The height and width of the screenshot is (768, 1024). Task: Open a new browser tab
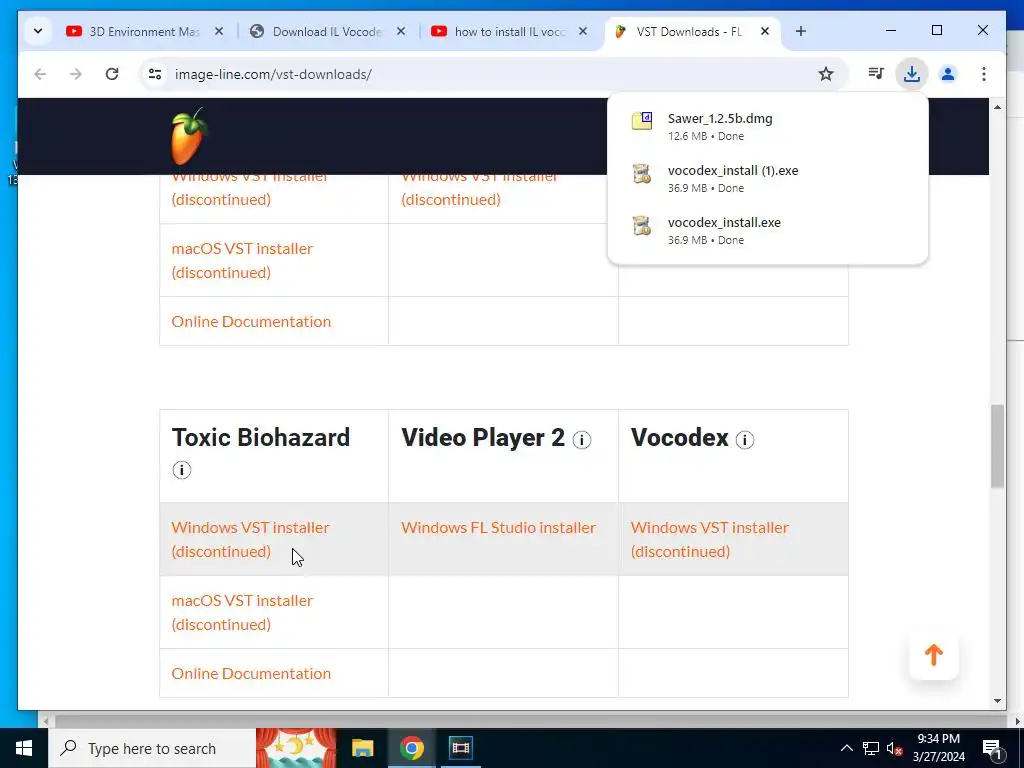801,31
